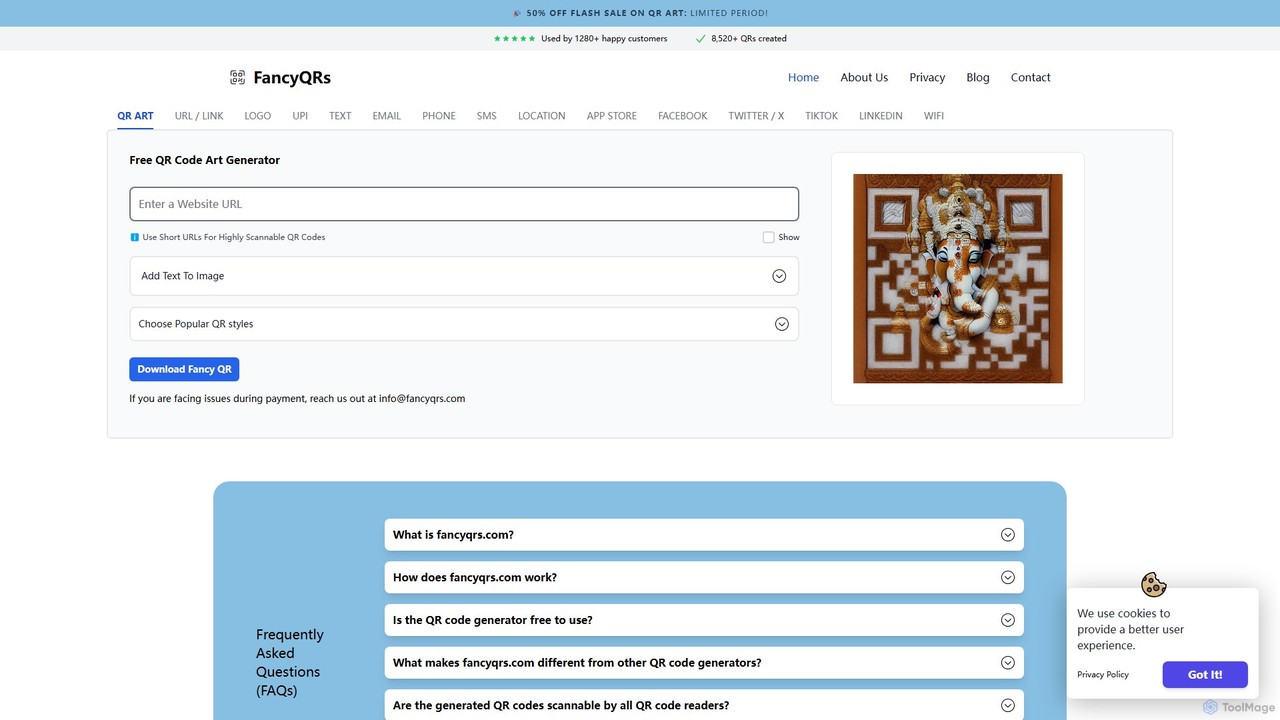Open the Privacy Policy link in cookie popup
Image resolution: width=1280 pixels, height=720 pixels.
click(1103, 675)
